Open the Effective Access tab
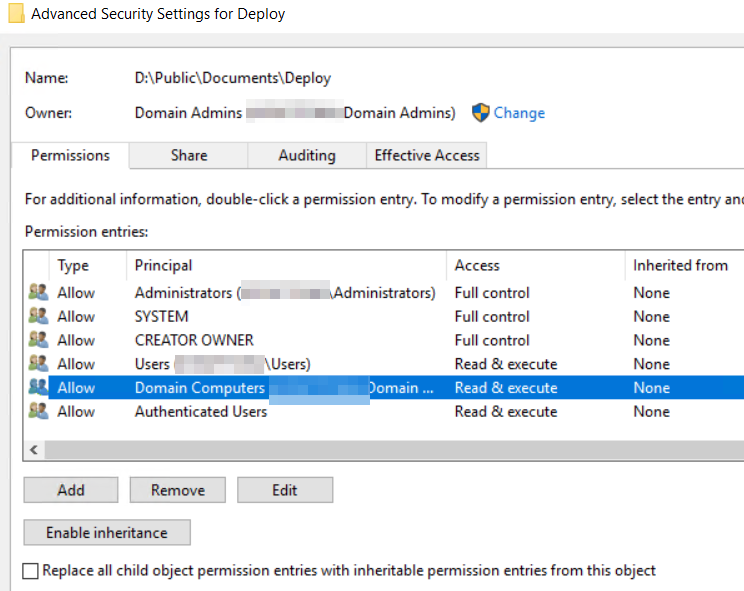 click(427, 155)
